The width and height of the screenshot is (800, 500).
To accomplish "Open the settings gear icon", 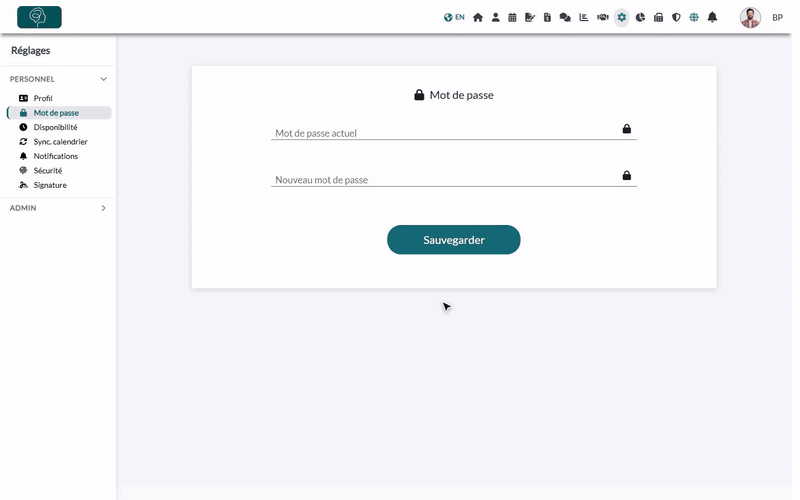I will pyautogui.click(x=621, y=17).
